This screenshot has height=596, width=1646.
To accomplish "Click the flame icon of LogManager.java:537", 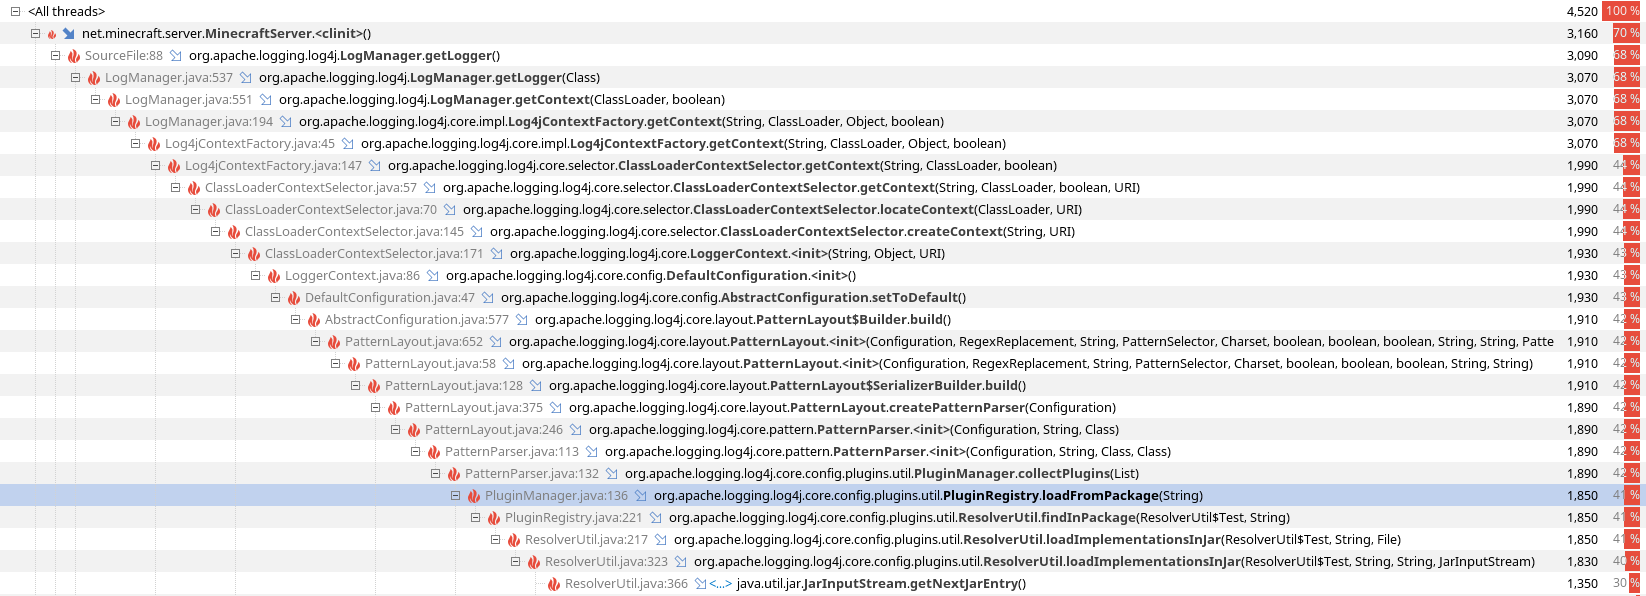I will [94, 78].
